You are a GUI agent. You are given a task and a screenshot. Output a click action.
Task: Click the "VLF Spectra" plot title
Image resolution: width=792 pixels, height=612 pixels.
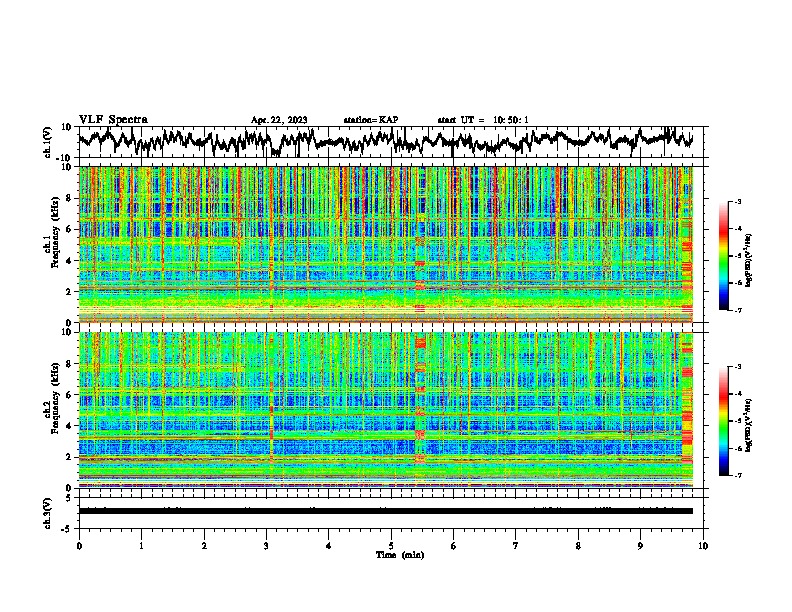coord(113,119)
